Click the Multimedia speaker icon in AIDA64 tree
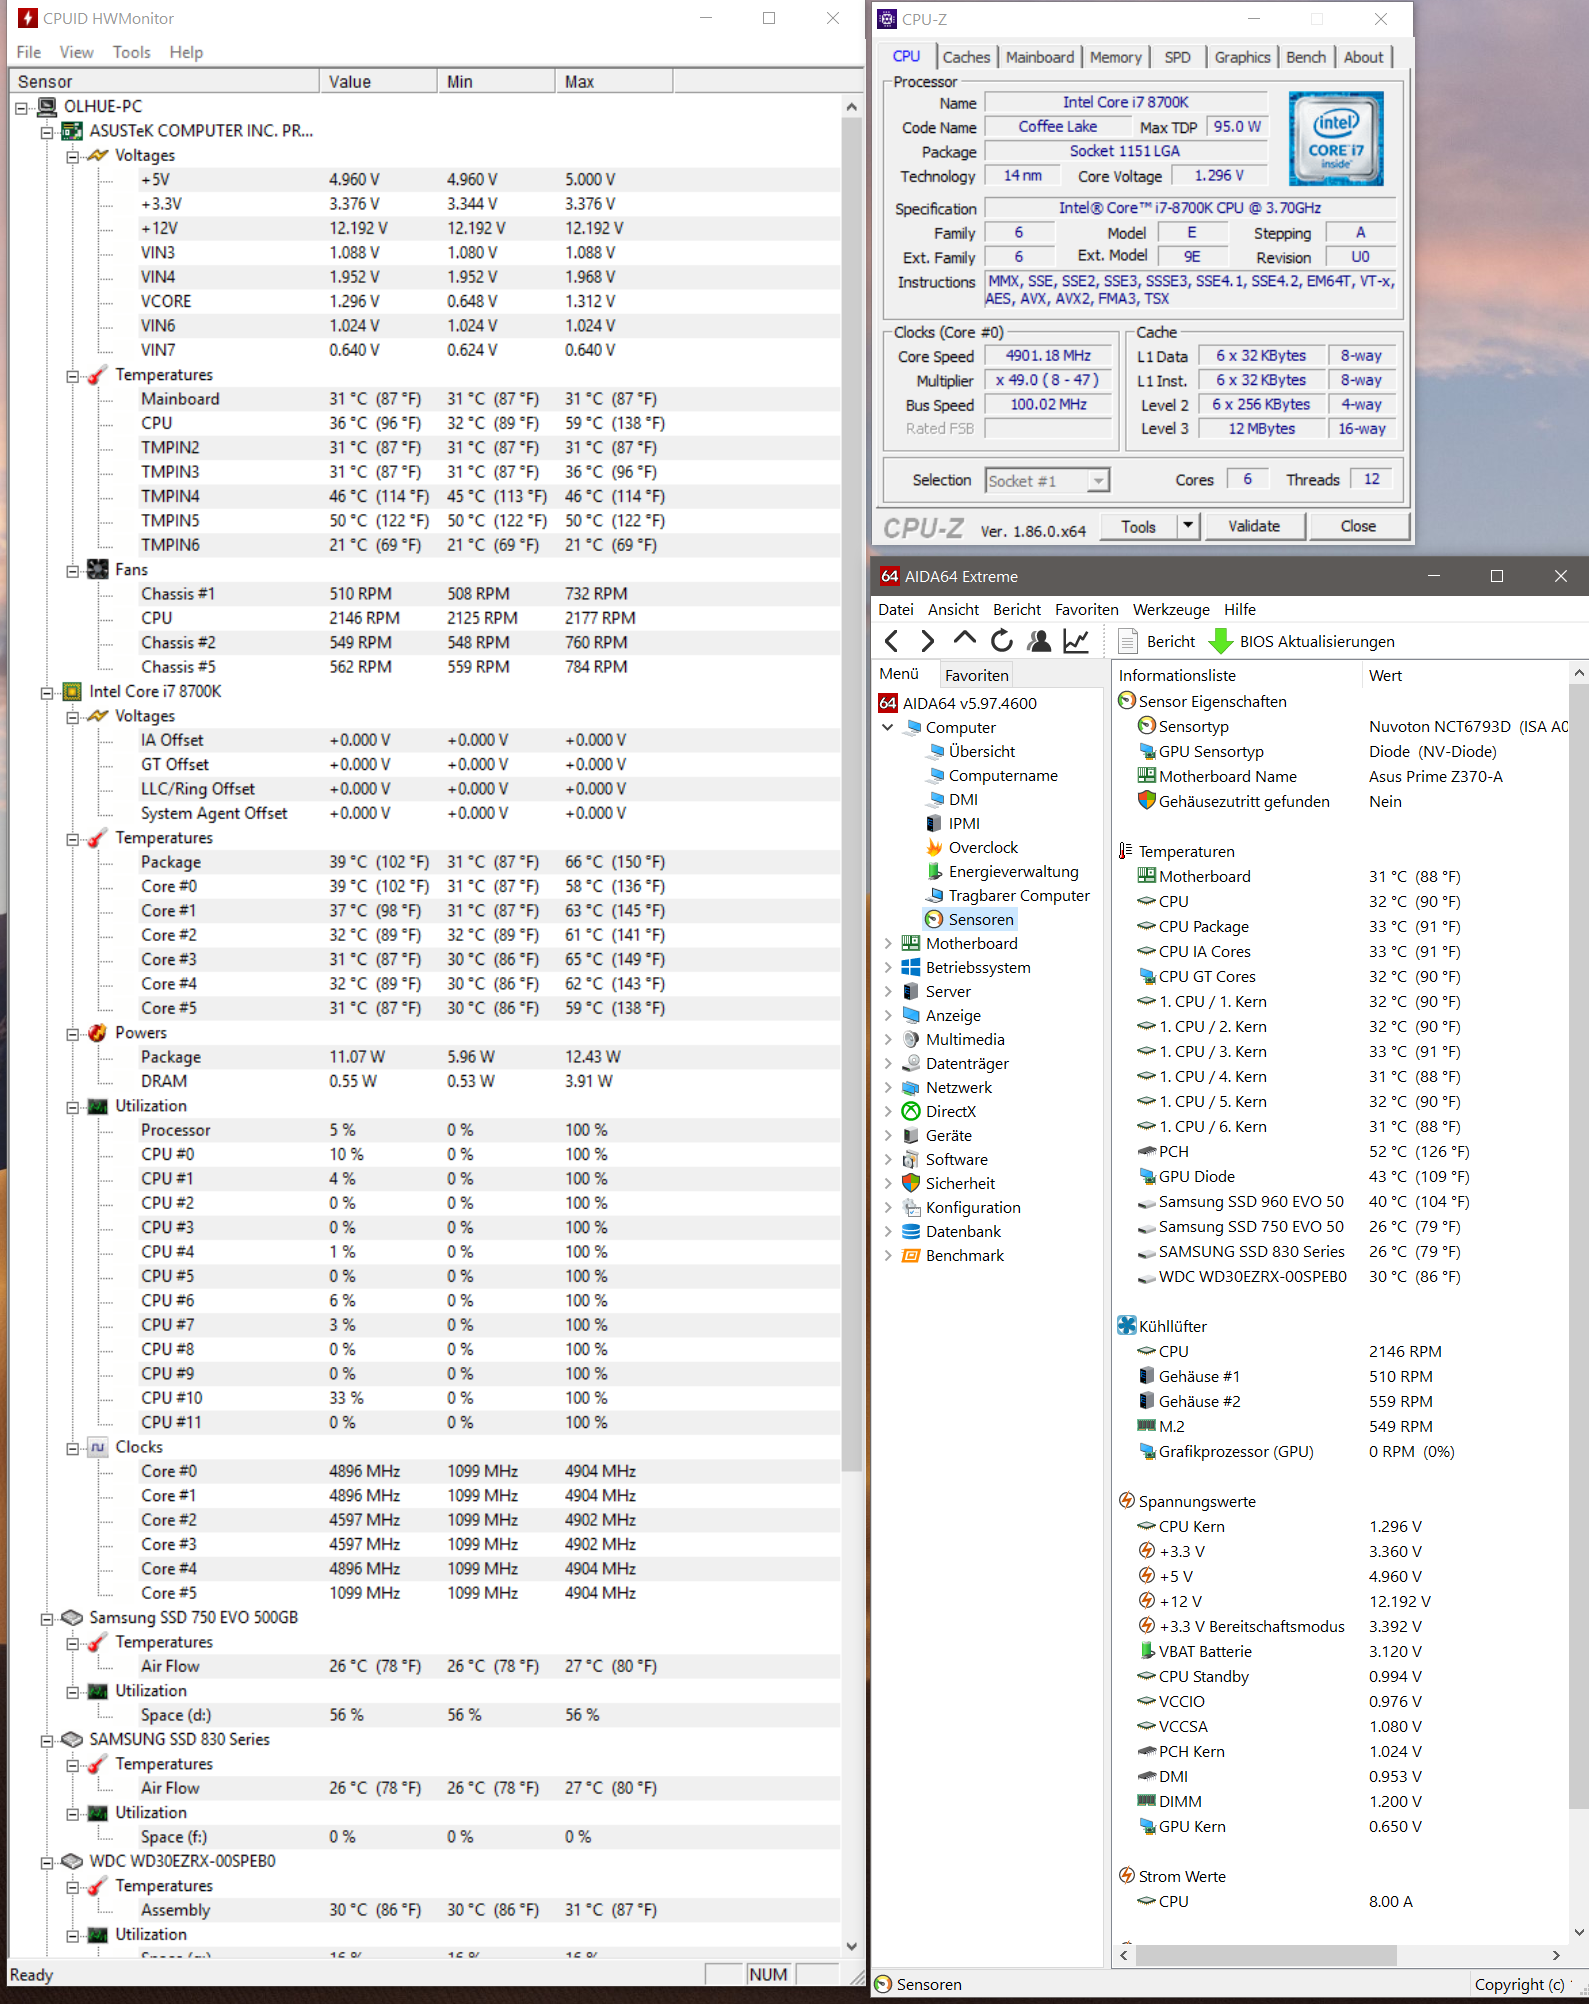 click(x=911, y=1039)
